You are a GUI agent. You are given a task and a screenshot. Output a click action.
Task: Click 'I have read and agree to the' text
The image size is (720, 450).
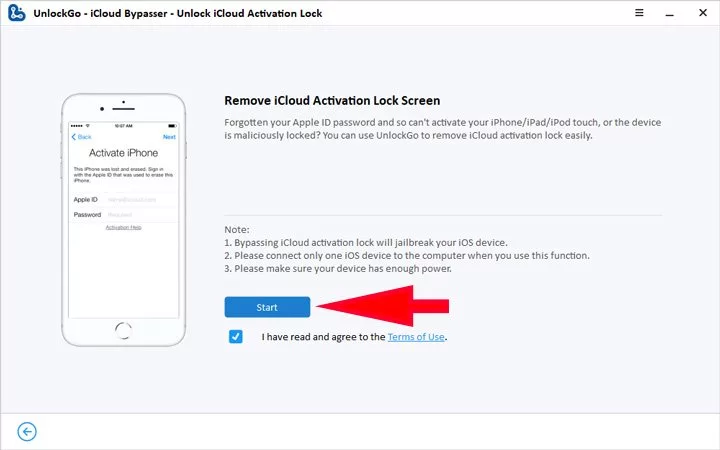[x=323, y=337]
